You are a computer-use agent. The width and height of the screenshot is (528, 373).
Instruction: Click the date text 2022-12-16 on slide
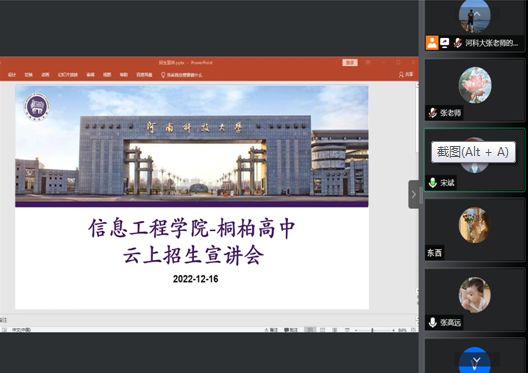click(195, 279)
